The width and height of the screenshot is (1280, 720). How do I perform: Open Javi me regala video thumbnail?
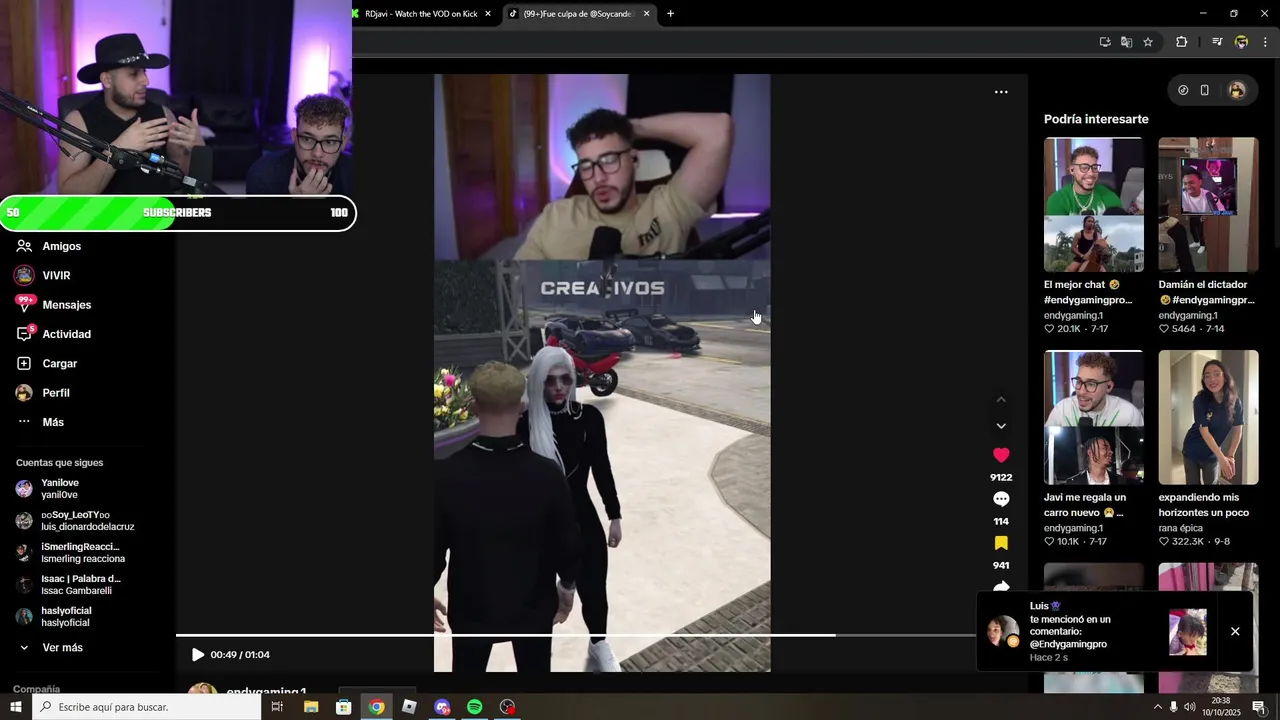[1094, 417]
